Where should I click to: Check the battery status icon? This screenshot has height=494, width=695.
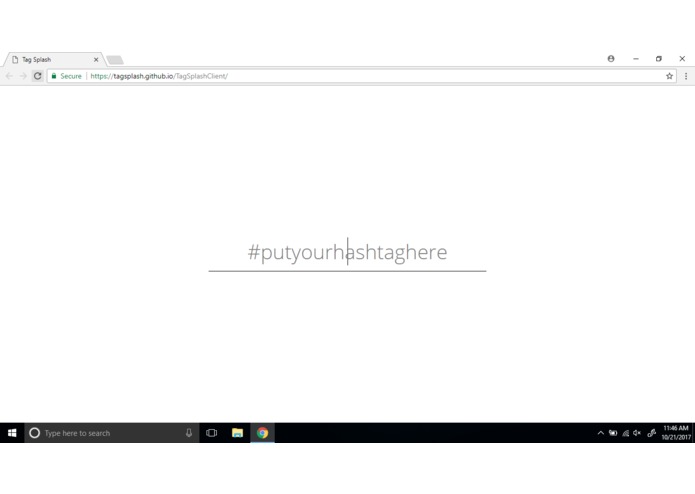coord(613,433)
